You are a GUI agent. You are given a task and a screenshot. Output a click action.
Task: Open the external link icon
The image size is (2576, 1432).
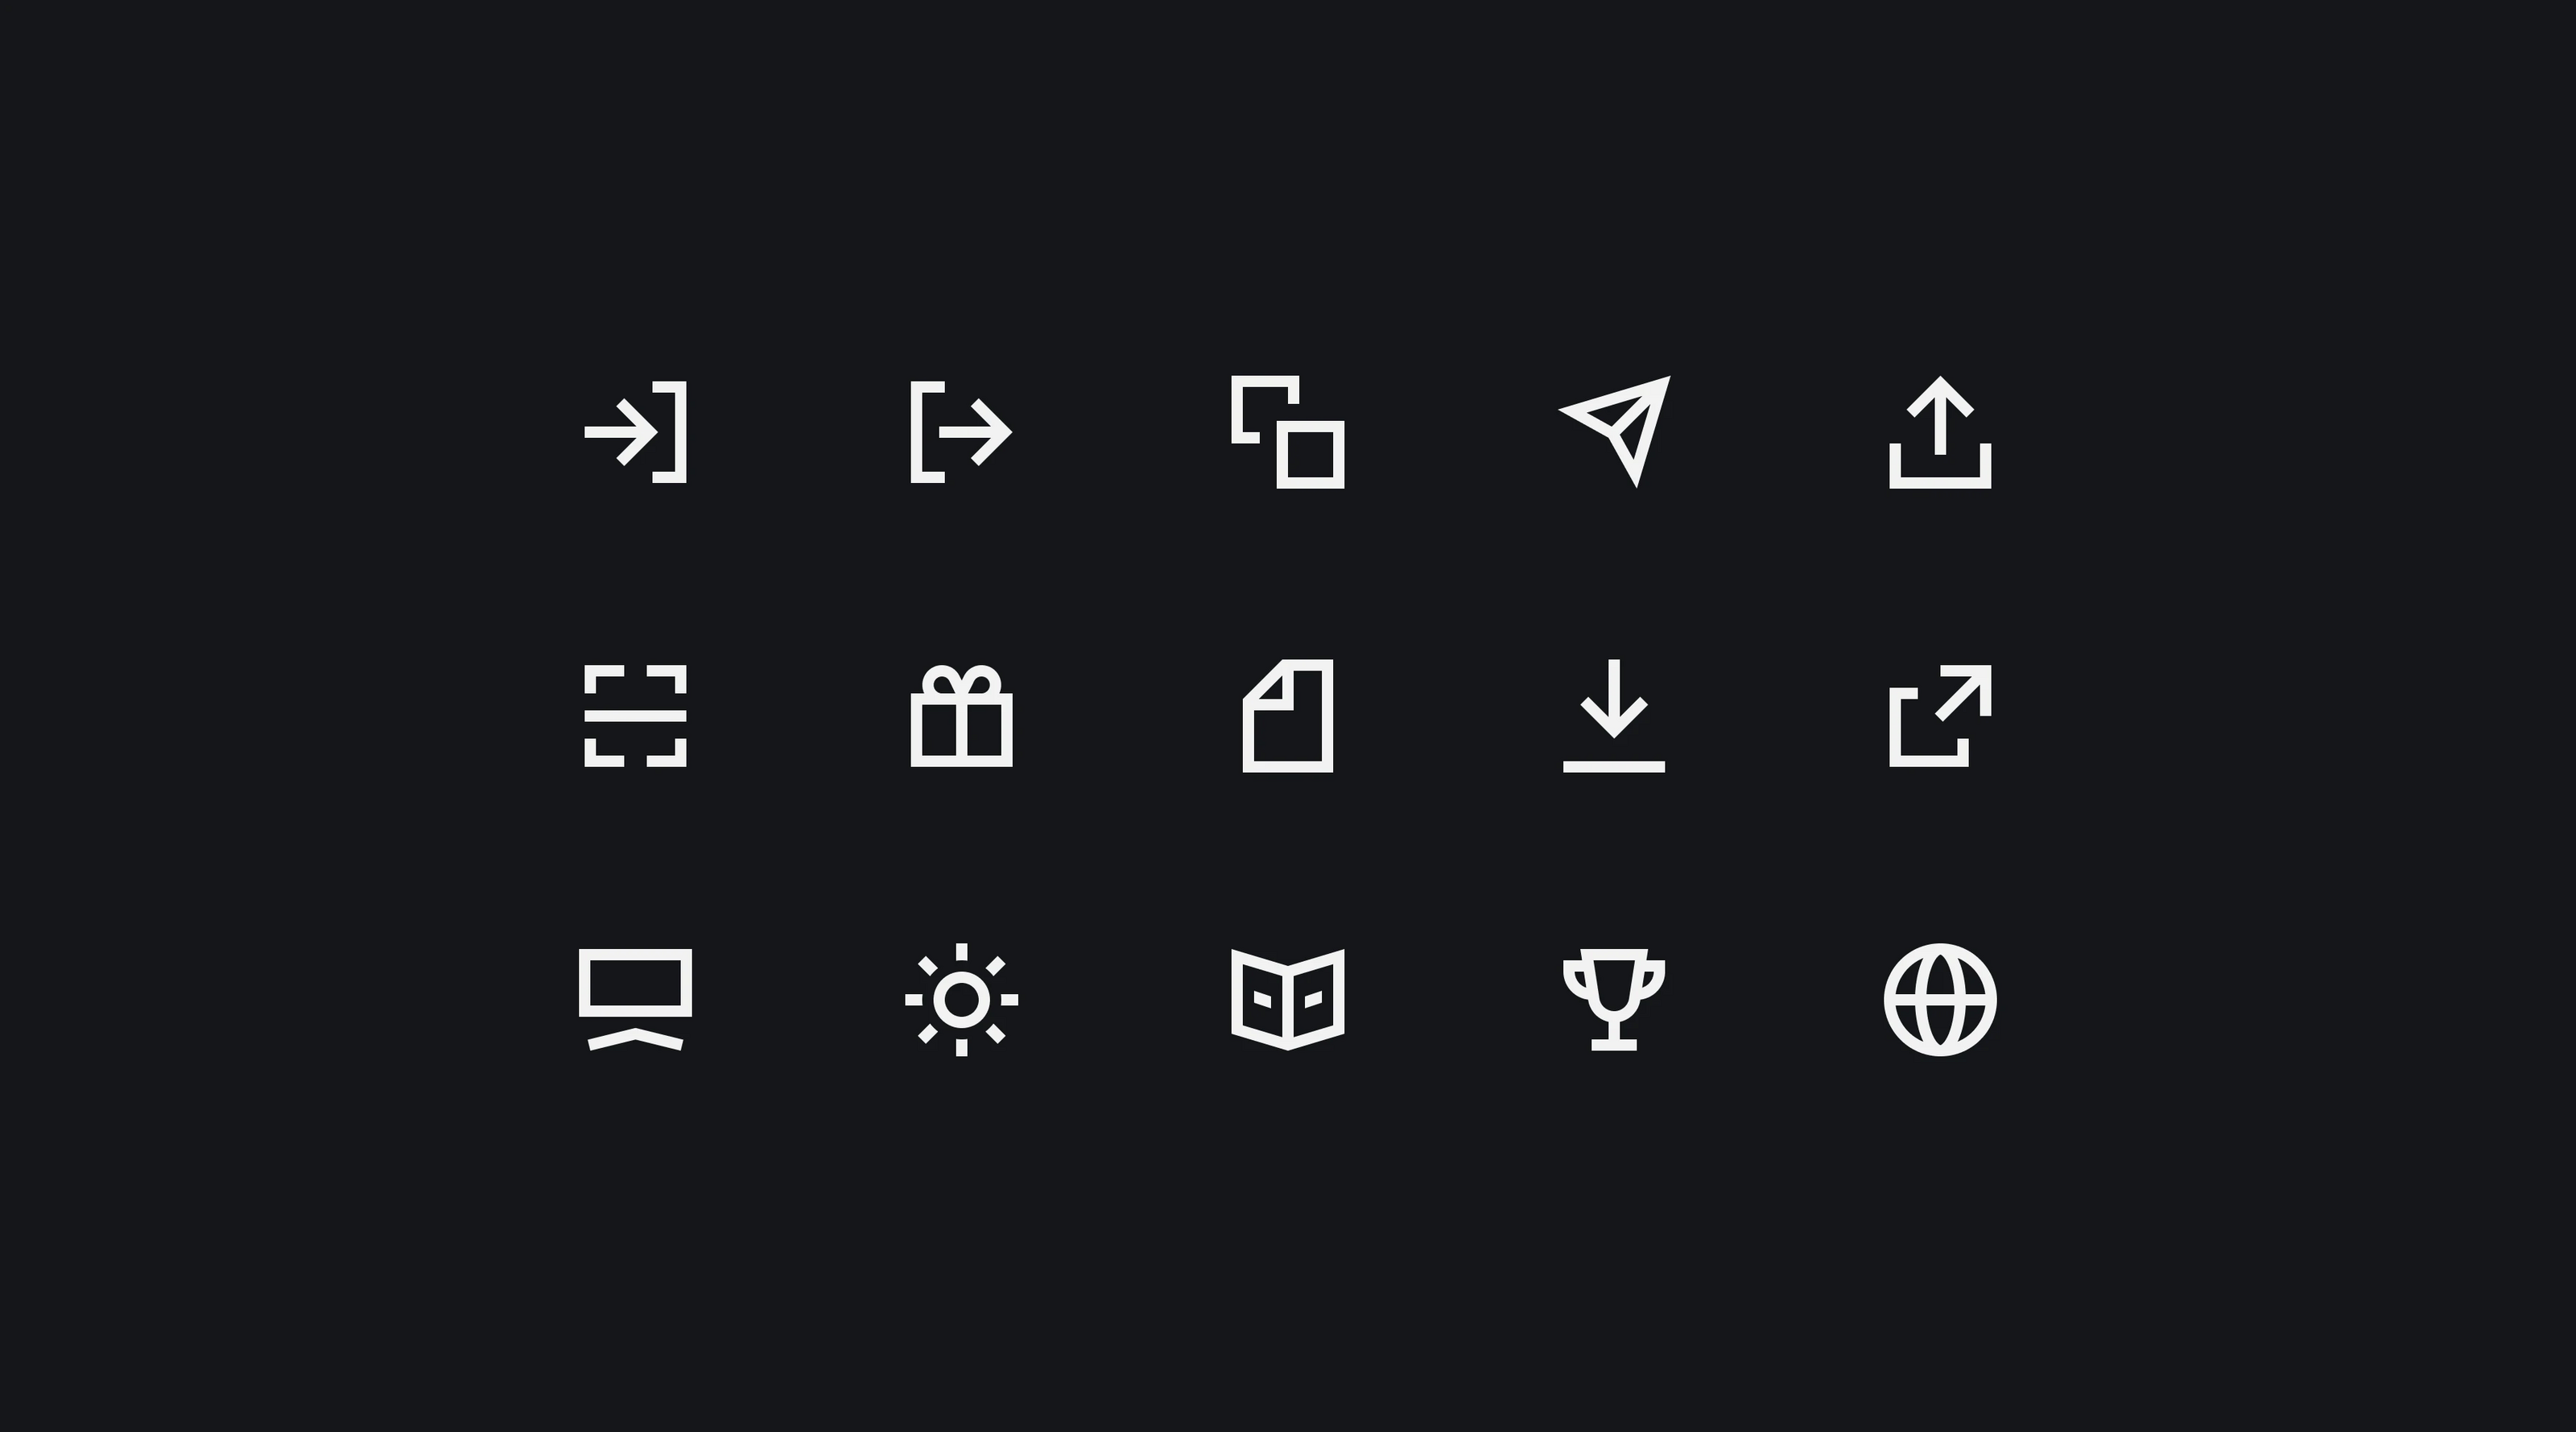tap(1940, 716)
